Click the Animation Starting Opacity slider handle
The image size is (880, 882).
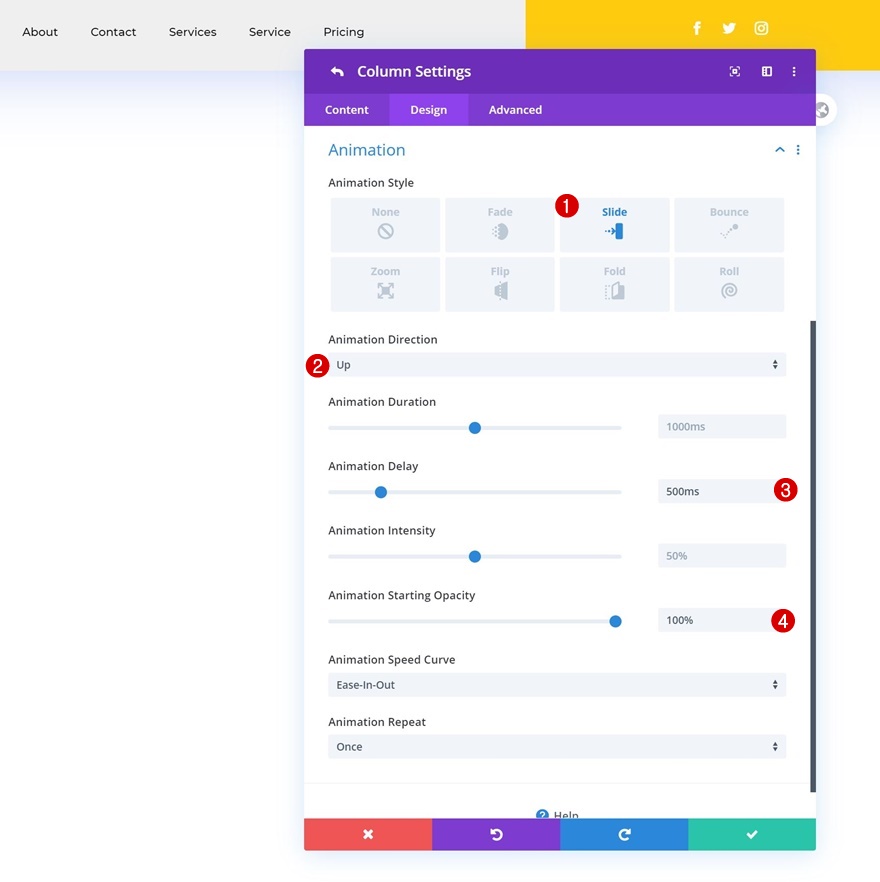click(616, 621)
